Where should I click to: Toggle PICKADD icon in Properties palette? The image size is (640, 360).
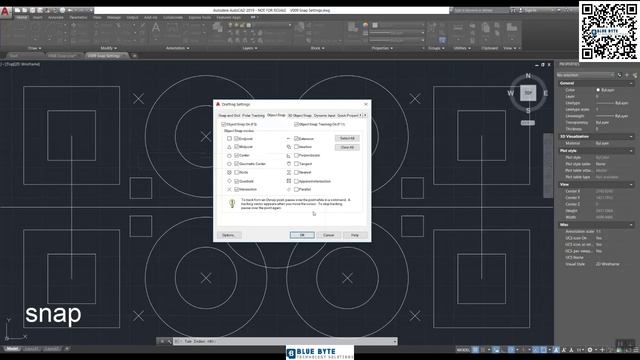pos(619,75)
